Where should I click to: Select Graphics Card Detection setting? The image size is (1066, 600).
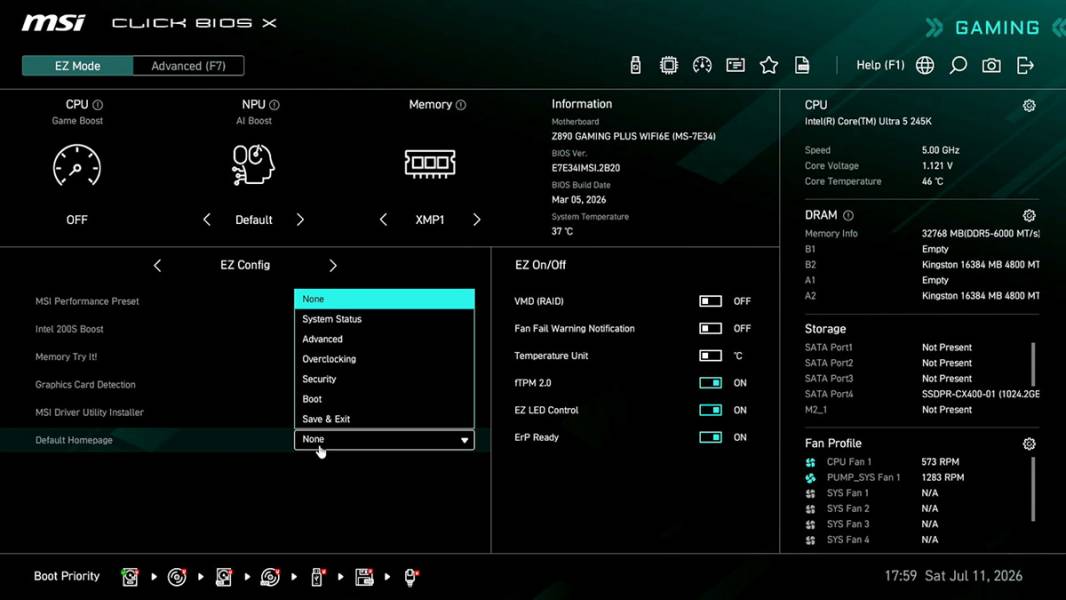coord(85,385)
